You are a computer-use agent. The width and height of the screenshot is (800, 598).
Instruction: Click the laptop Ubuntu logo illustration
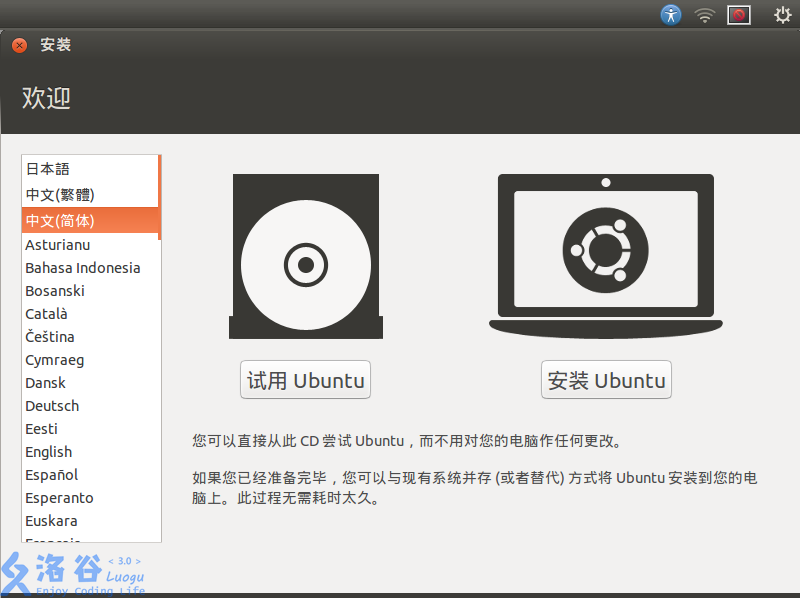click(x=606, y=256)
